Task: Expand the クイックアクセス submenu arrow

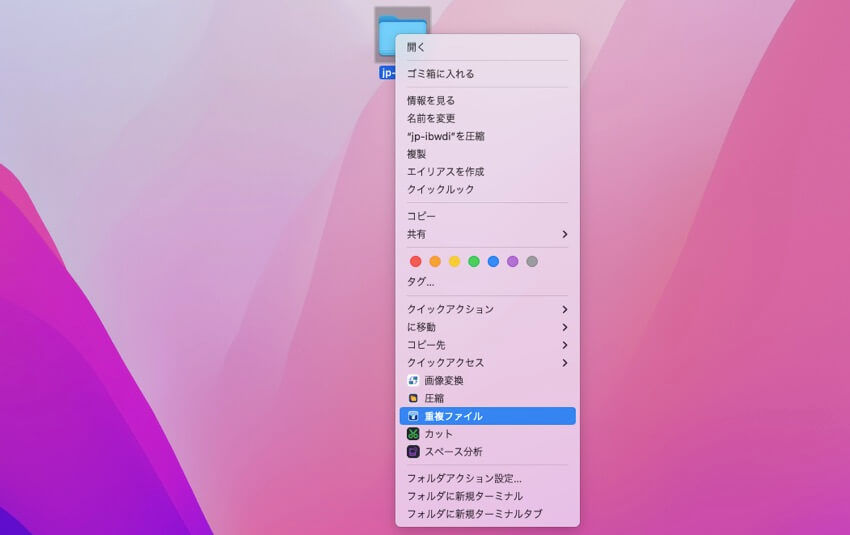Action: (565, 363)
